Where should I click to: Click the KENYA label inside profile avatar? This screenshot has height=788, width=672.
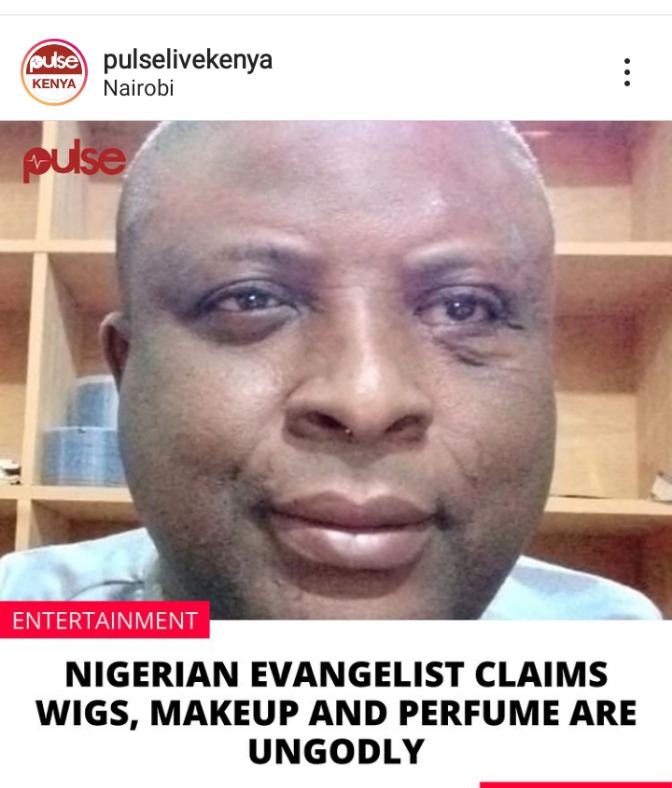(x=54, y=83)
